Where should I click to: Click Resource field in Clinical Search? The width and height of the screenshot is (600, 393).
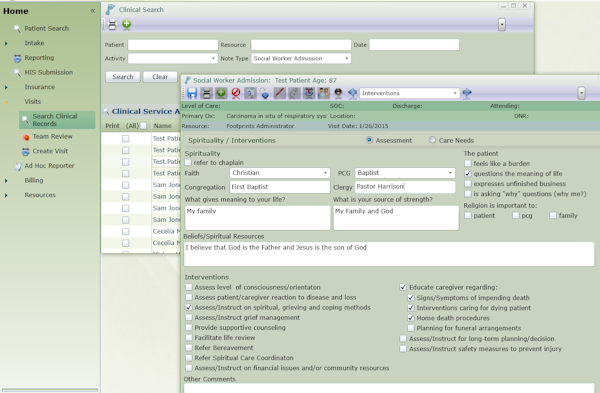pyautogui.click(x=301, y=45)
